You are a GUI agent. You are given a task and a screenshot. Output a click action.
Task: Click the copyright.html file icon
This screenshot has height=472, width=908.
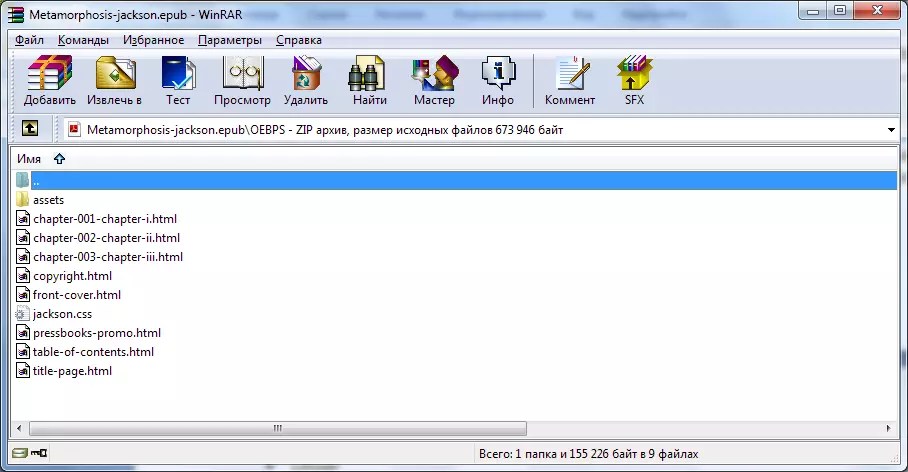pos(23,276)
